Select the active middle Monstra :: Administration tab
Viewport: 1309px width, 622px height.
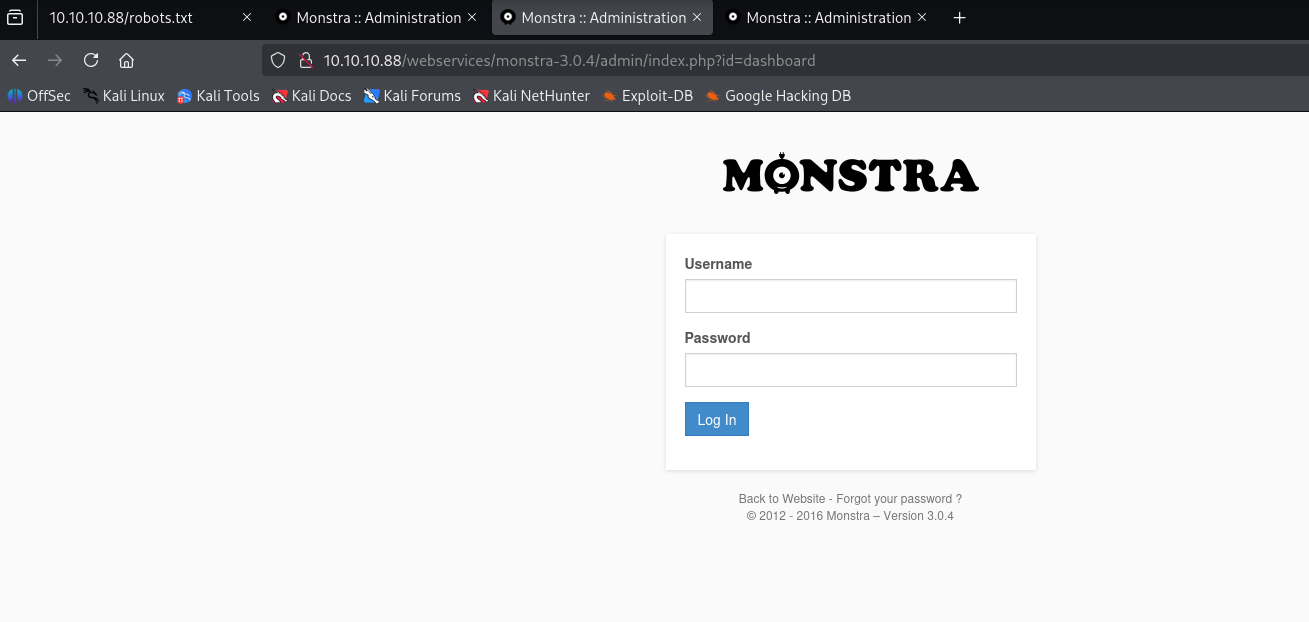603,18
